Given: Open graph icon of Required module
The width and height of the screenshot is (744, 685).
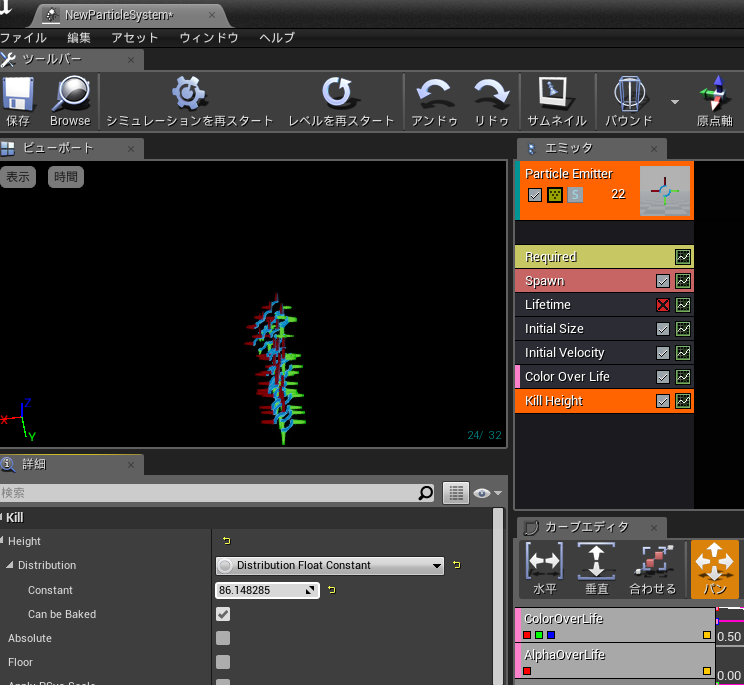Looking at the screenshot, I should 683,257.
